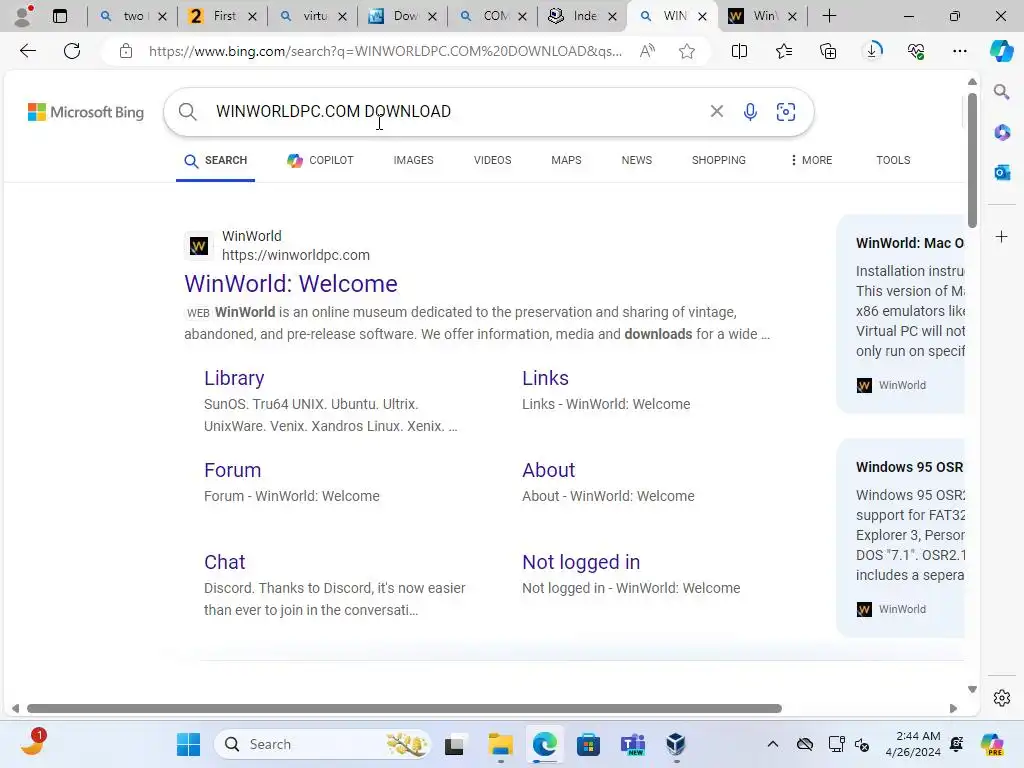Add this page to favorites star
Image resolution: width=1024 pixels, height=768 pixels.
coord(686,51)
